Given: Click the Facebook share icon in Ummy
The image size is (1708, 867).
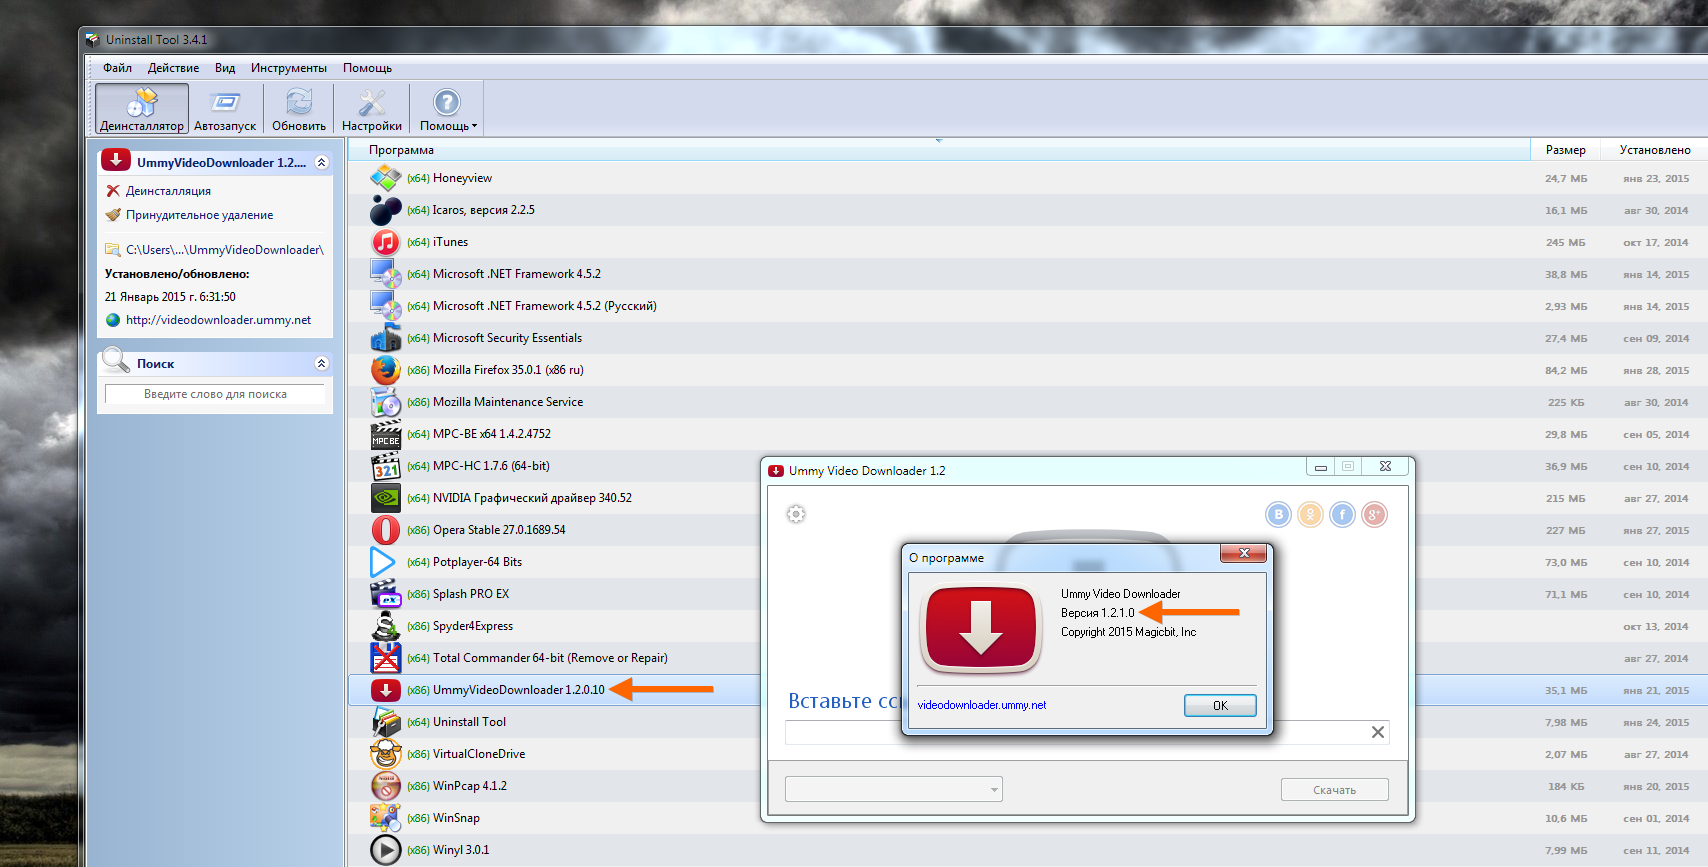Looking at the screenshot, I should pyautogui.click(x=1342, y=514).
